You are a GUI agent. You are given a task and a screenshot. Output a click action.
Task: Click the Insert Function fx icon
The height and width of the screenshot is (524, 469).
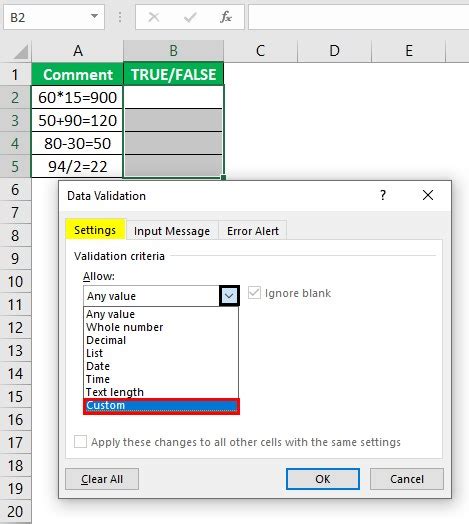(x=226, y=17)
